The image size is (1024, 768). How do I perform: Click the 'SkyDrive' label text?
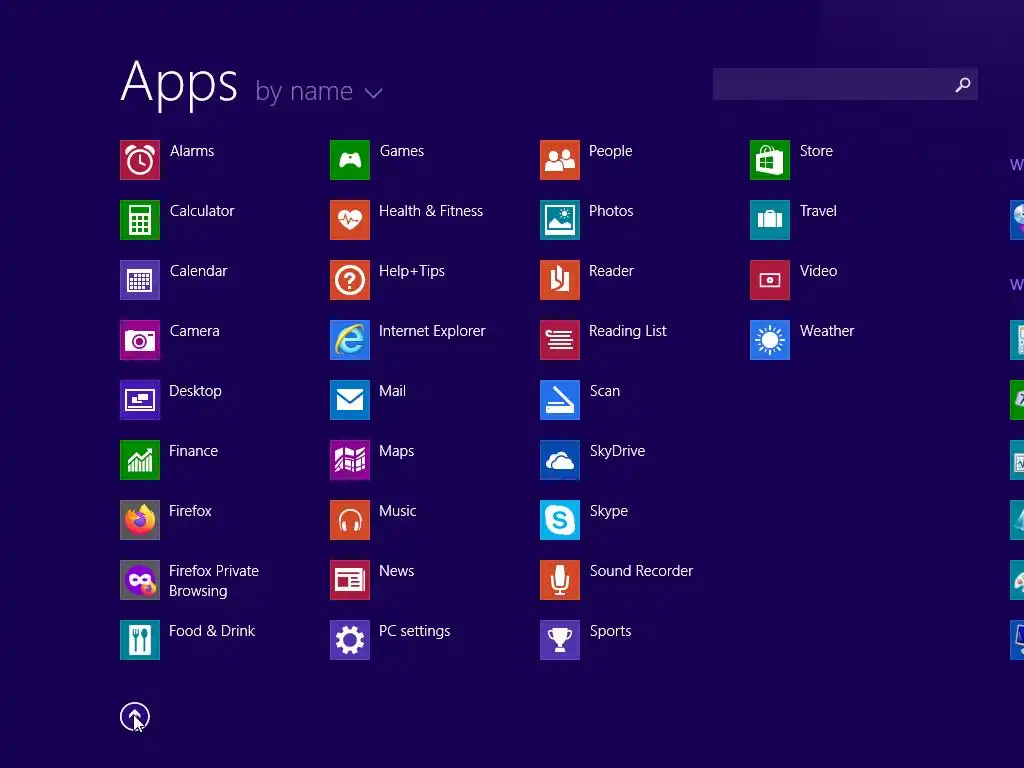click(x=617, y=451)
